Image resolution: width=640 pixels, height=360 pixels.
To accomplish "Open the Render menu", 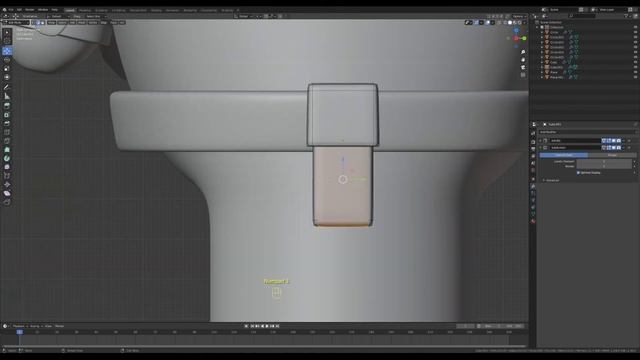I will coord(30,10).
